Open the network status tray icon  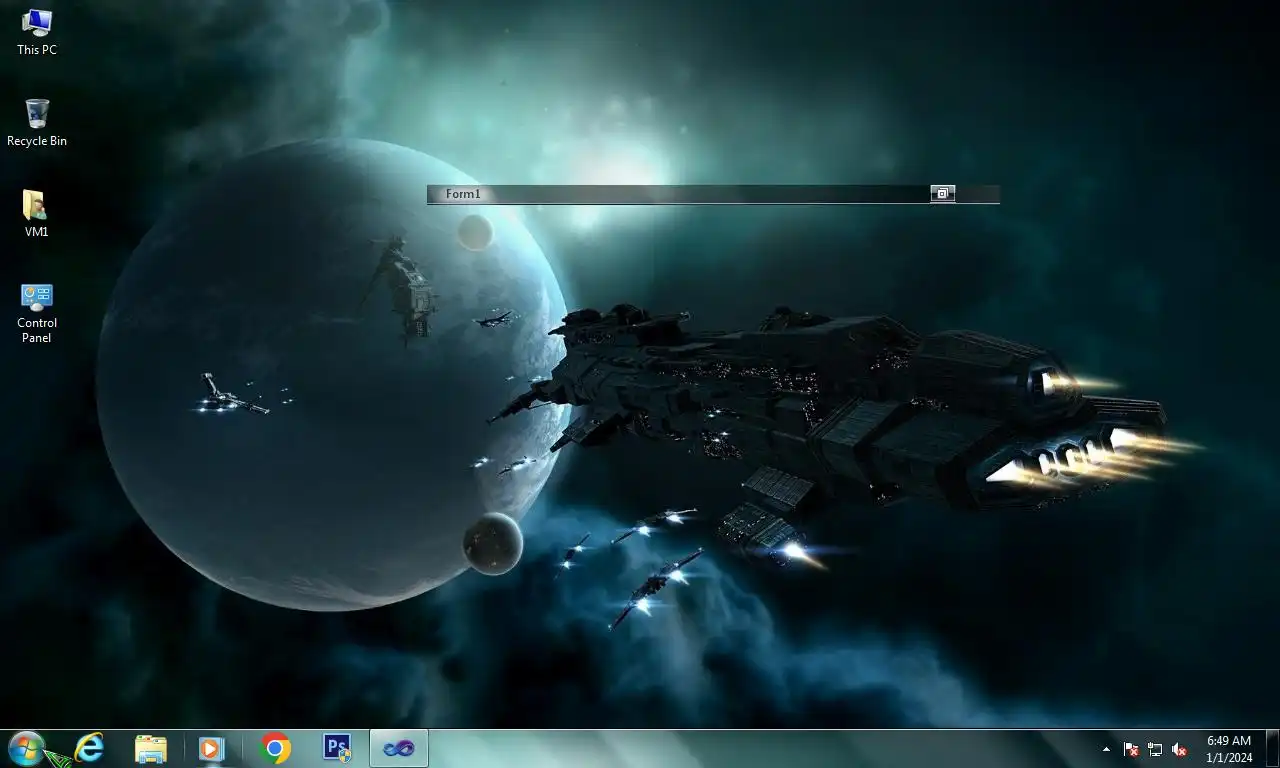1155,749
